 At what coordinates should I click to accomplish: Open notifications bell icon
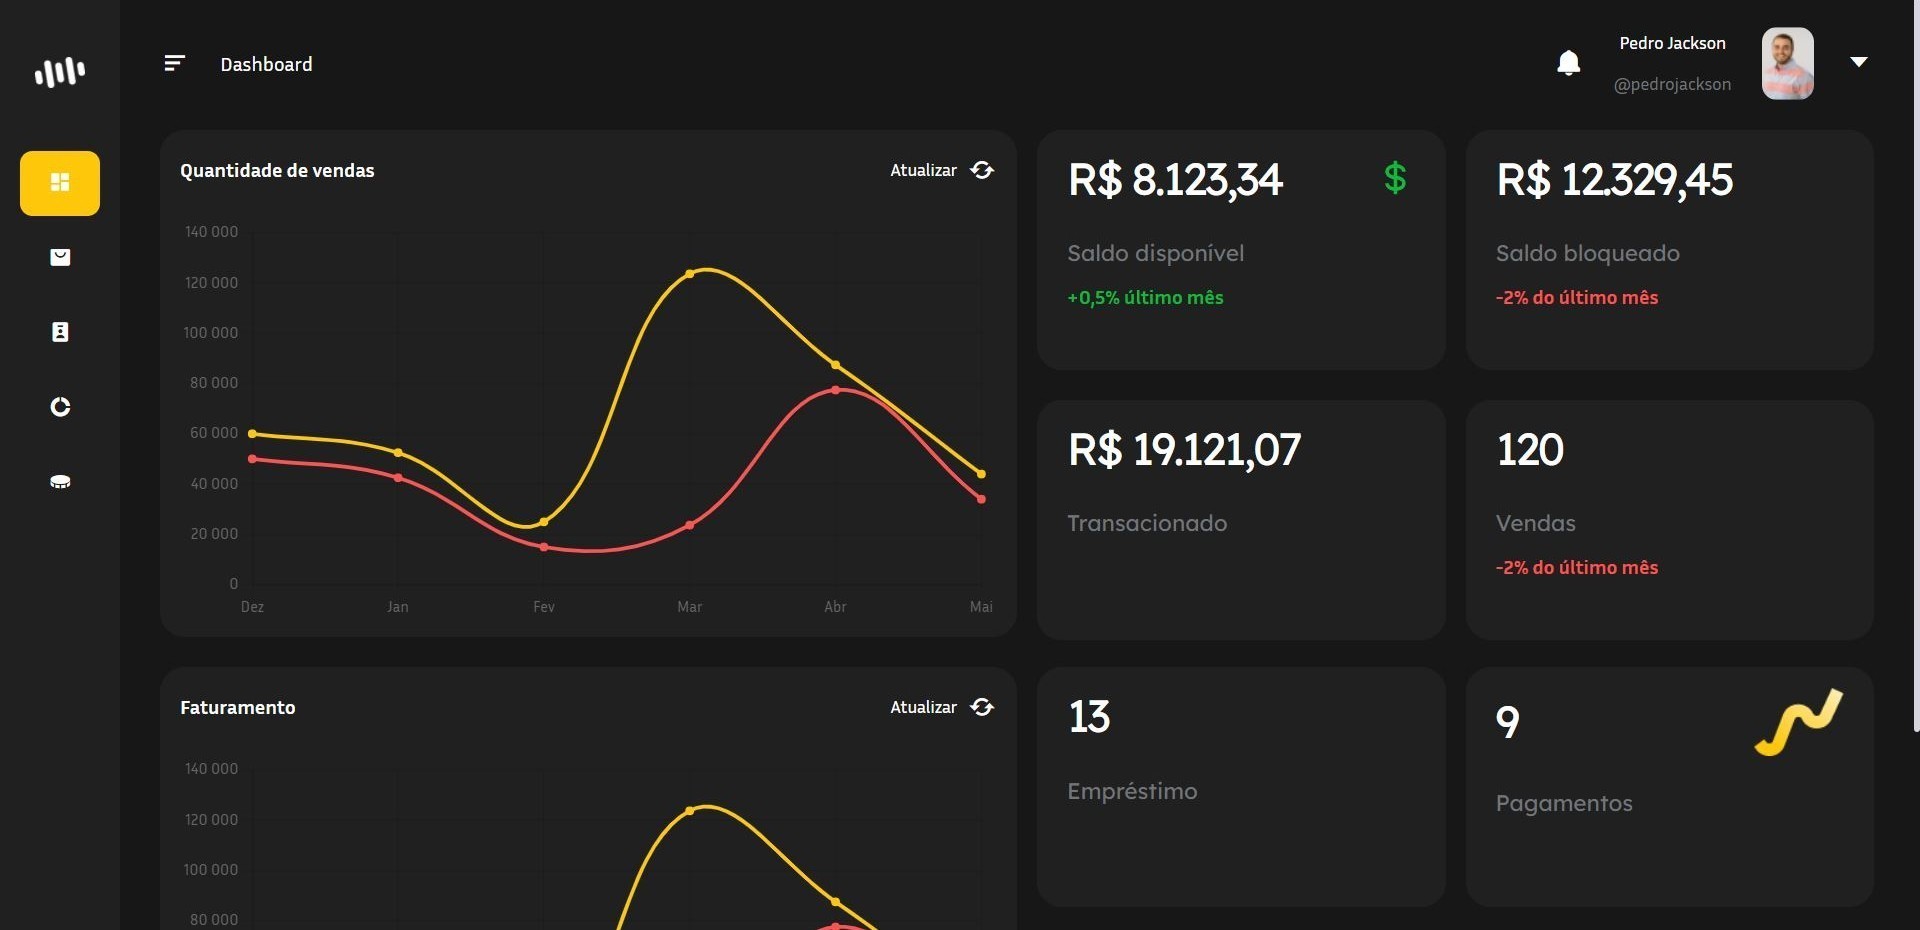pos(1569,63)
